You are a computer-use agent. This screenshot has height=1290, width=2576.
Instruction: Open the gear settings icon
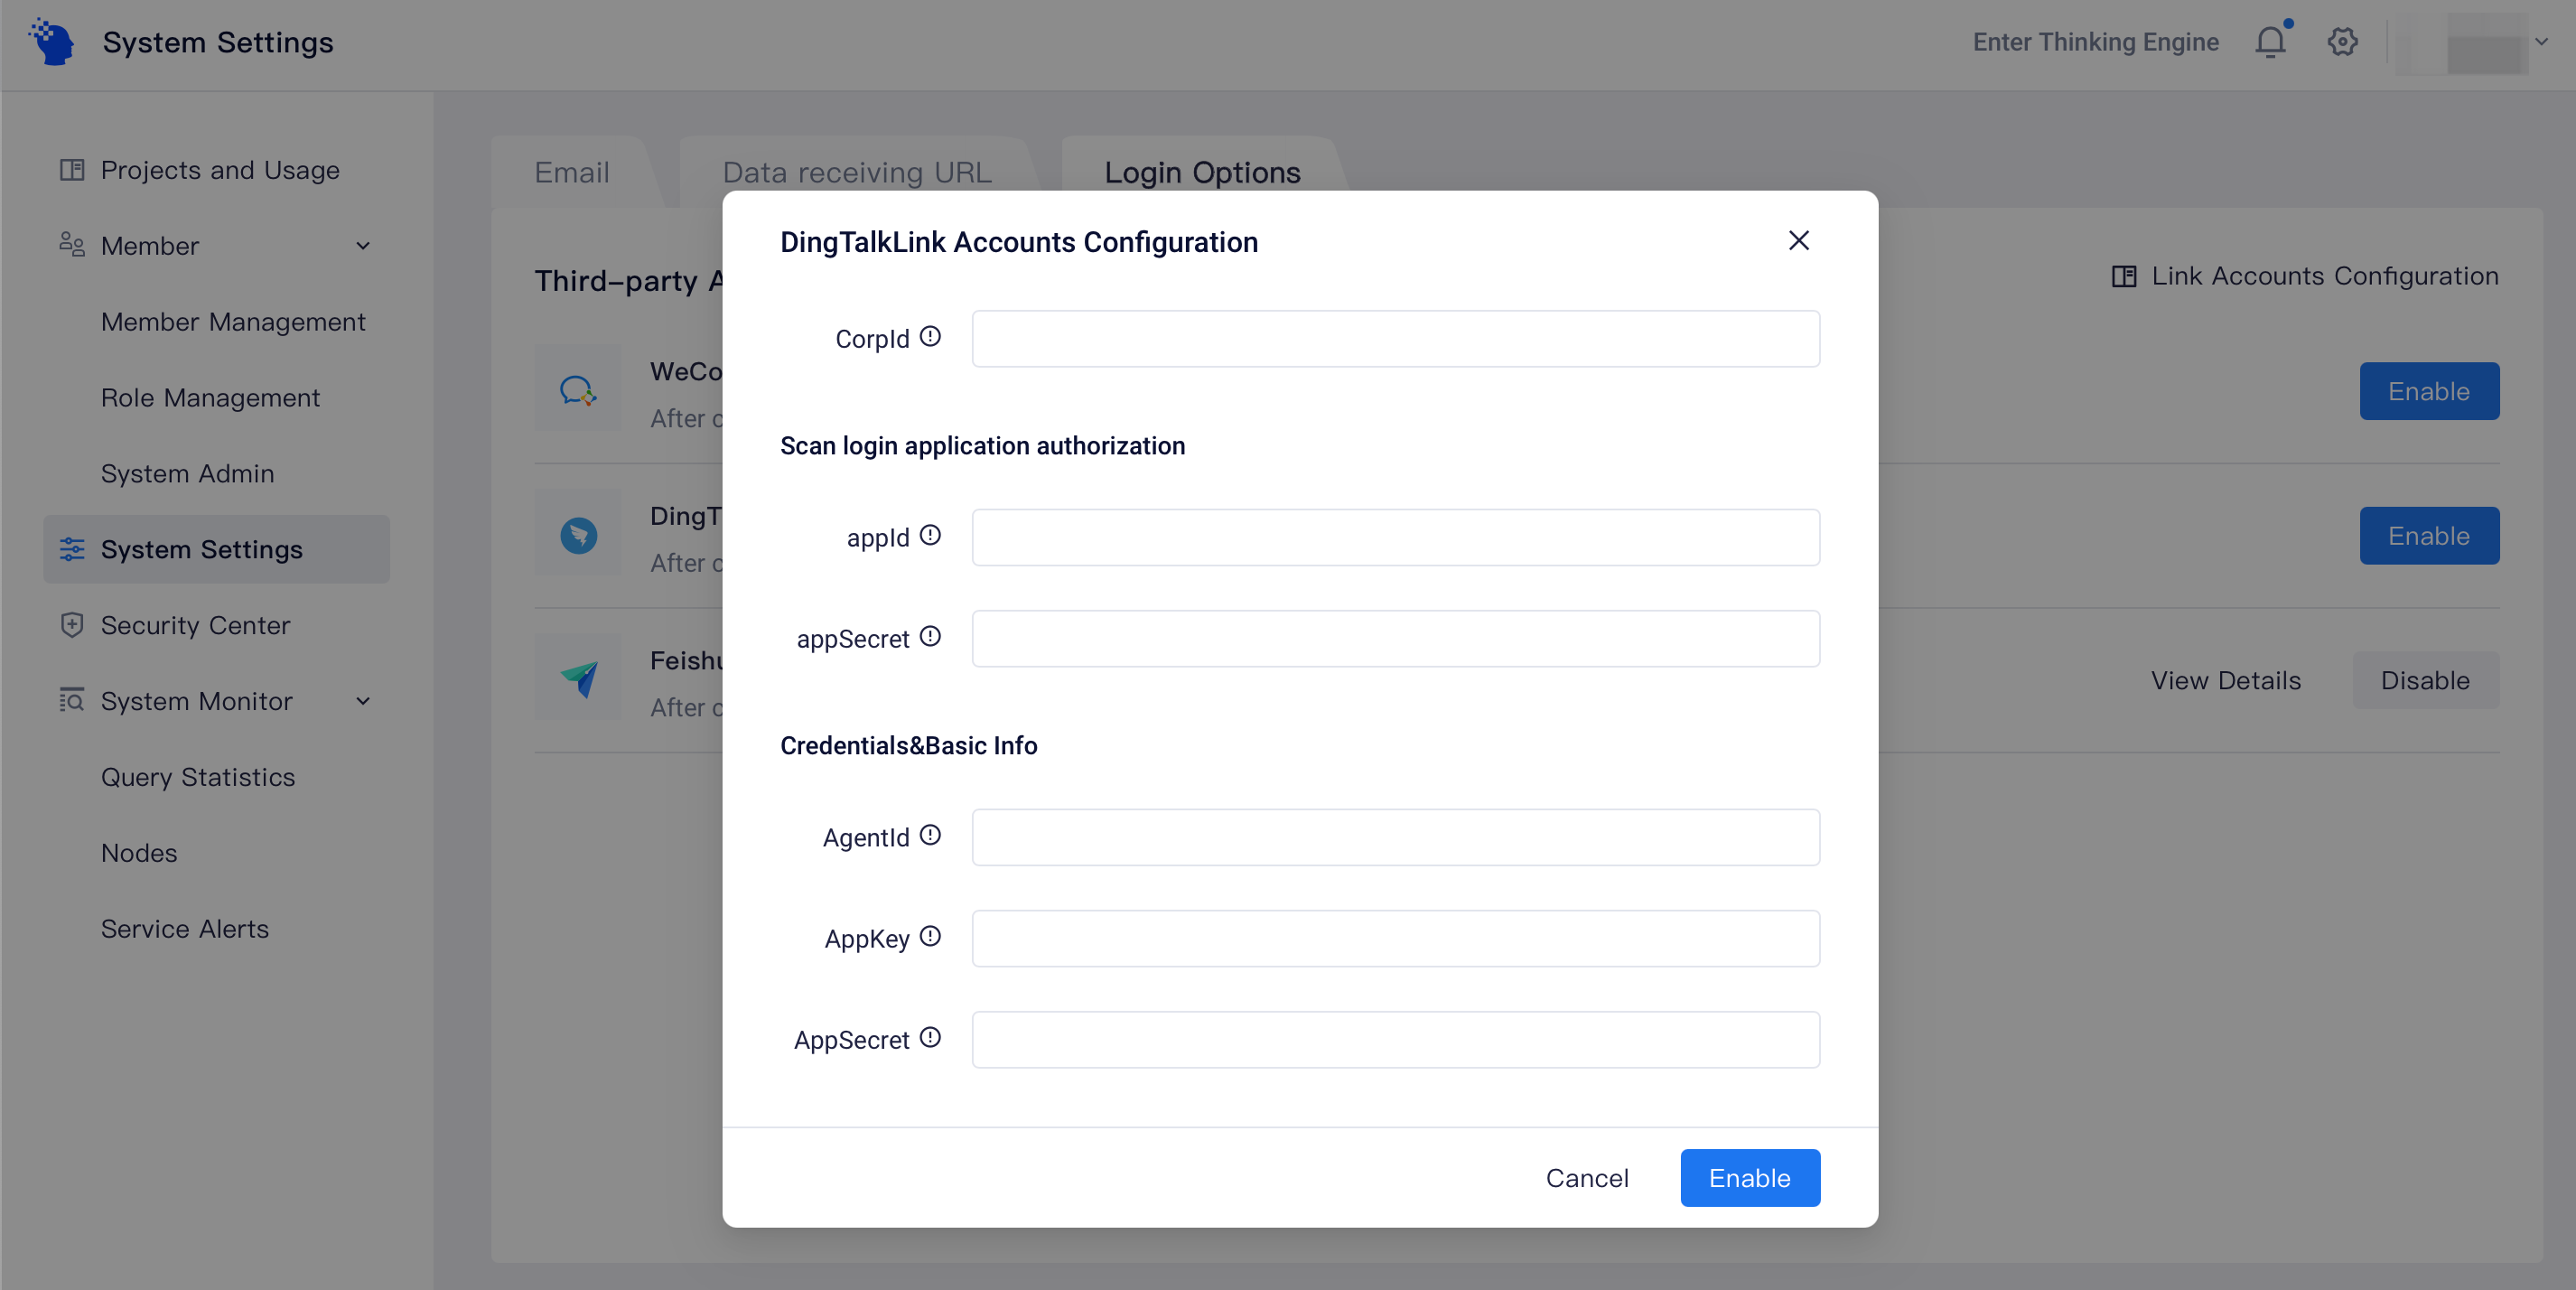coord(2342,41)
